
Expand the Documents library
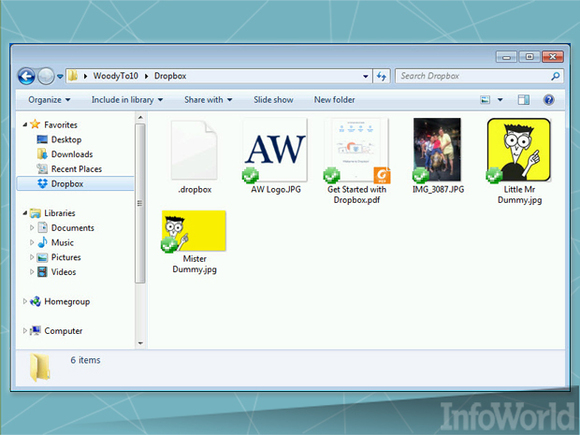pos(32,227)
